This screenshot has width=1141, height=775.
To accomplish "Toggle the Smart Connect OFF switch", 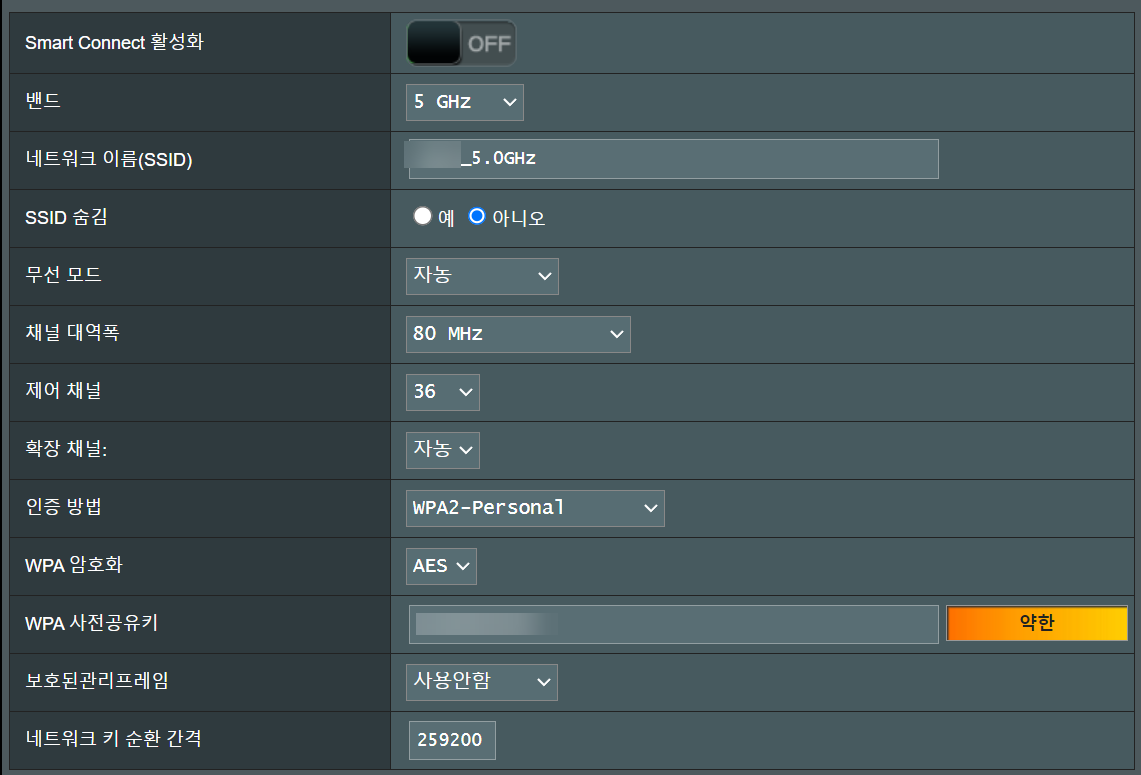I will pos(461,43).
